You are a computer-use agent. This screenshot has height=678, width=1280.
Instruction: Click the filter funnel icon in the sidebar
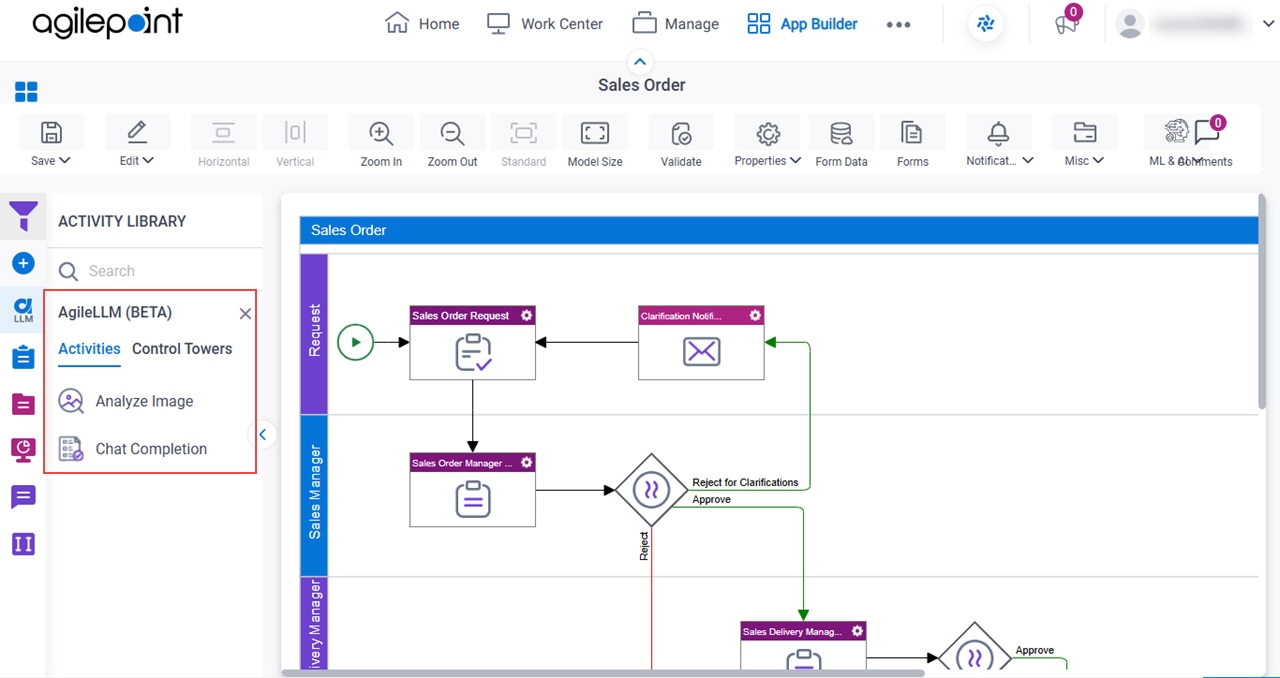coord(23,216)
